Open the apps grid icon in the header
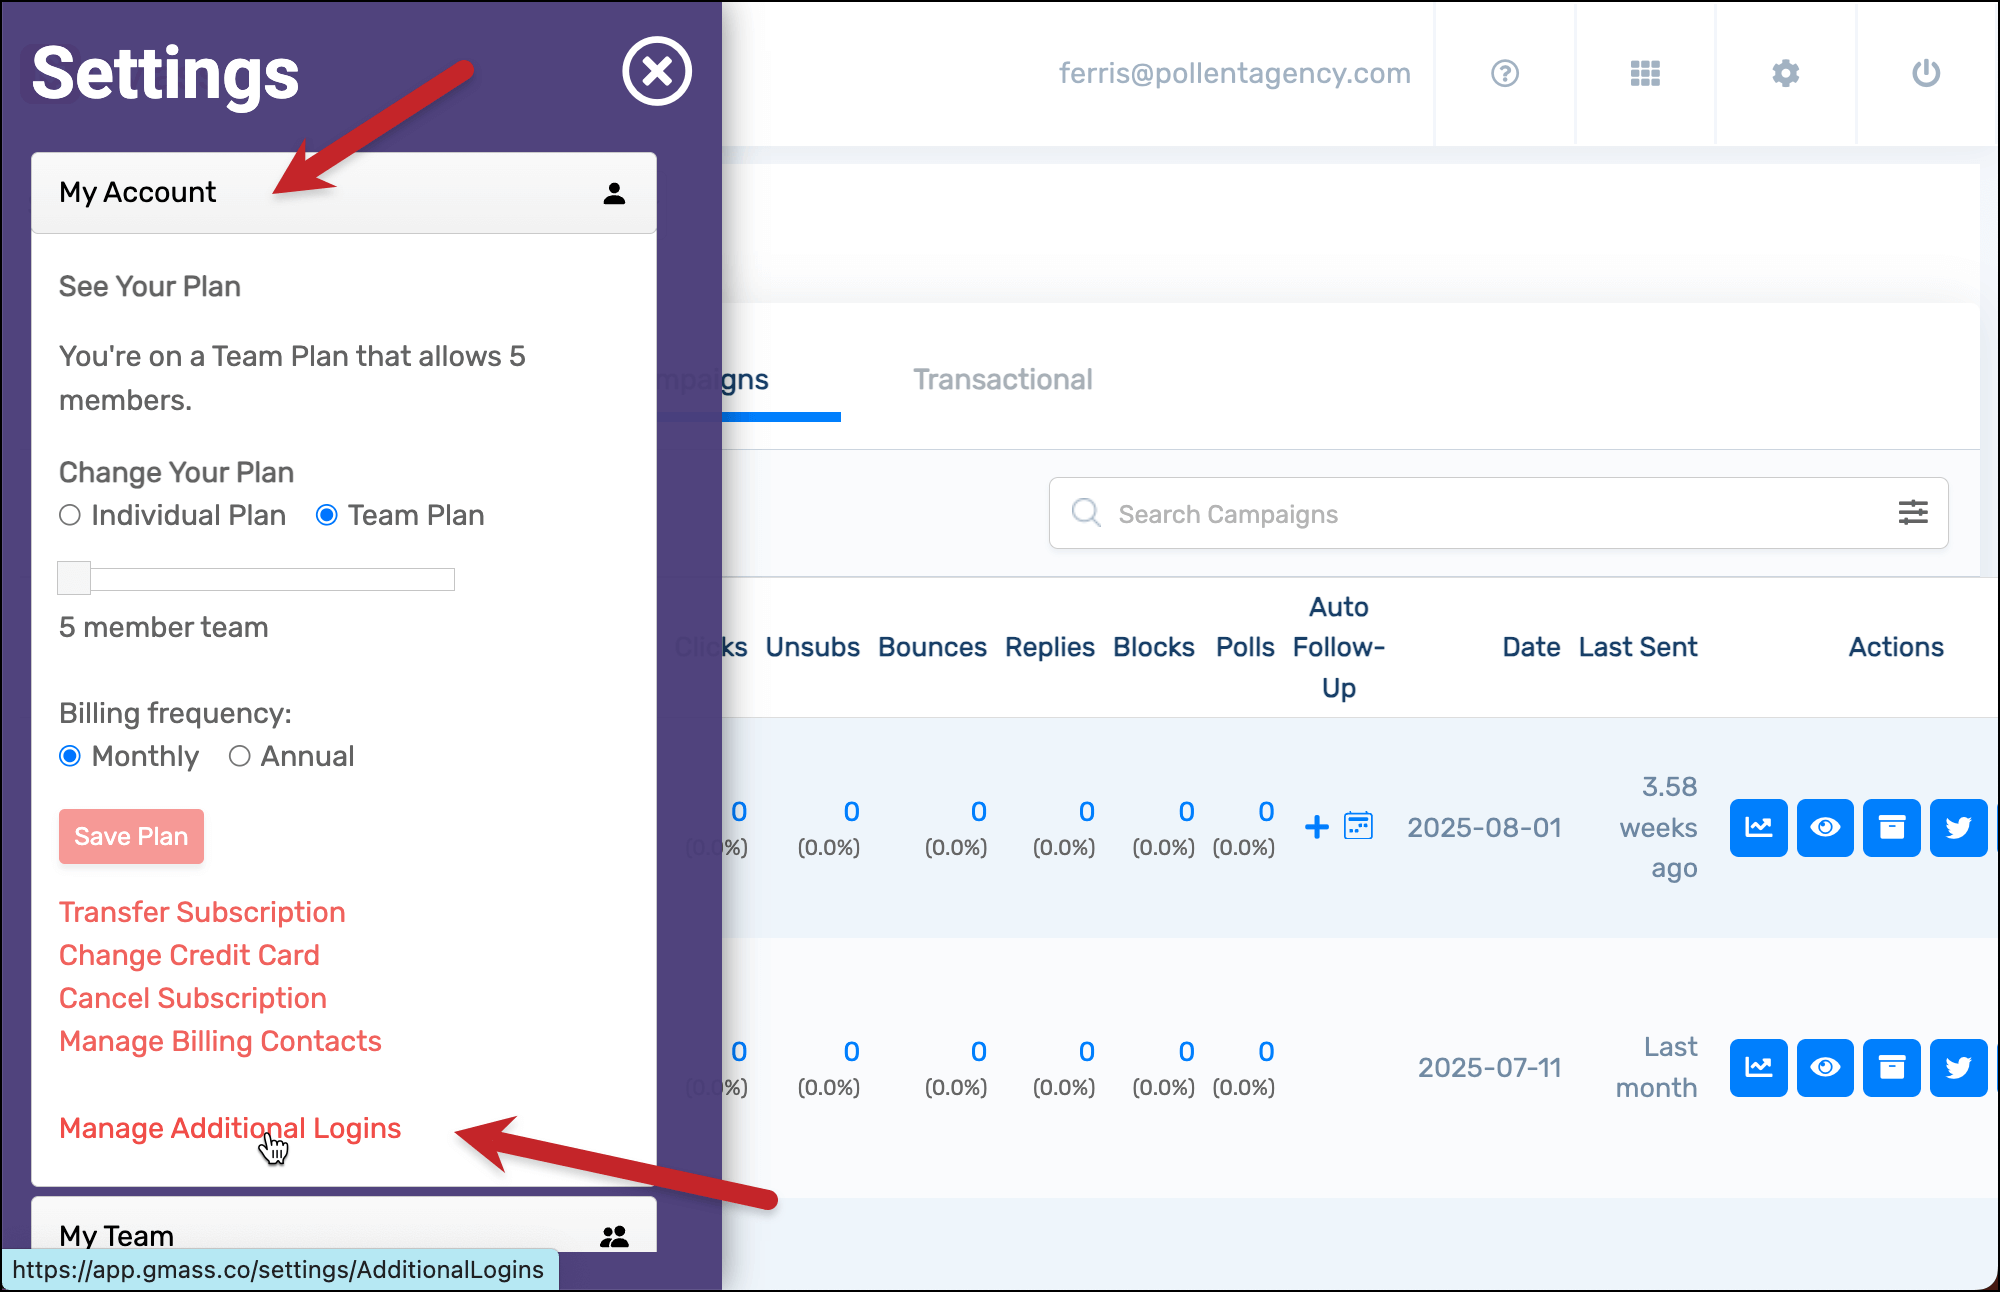The image size is (2000, 1292). pos(1645,73)
